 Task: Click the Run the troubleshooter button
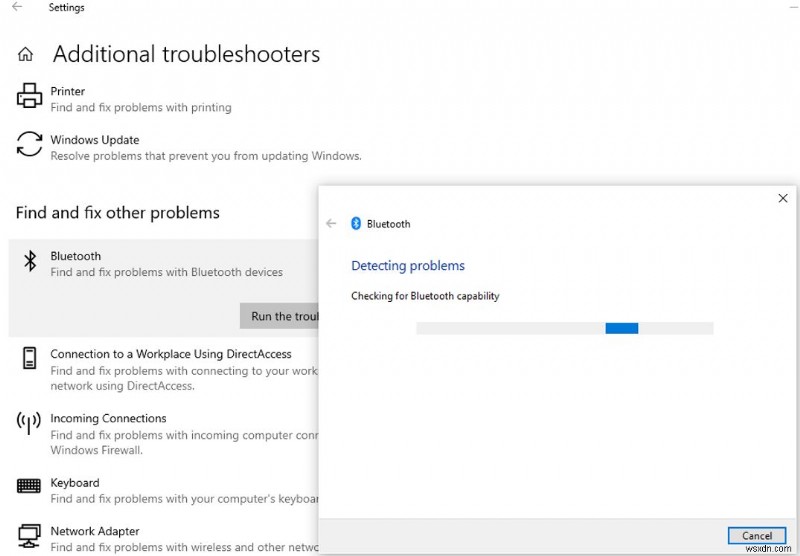point(279,316)
